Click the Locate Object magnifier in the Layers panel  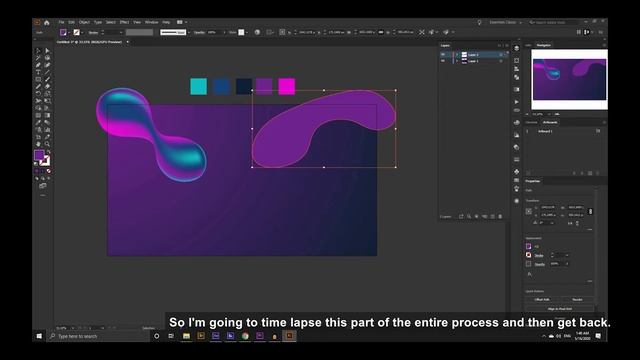pyautogui.click(x=469, y=216)
